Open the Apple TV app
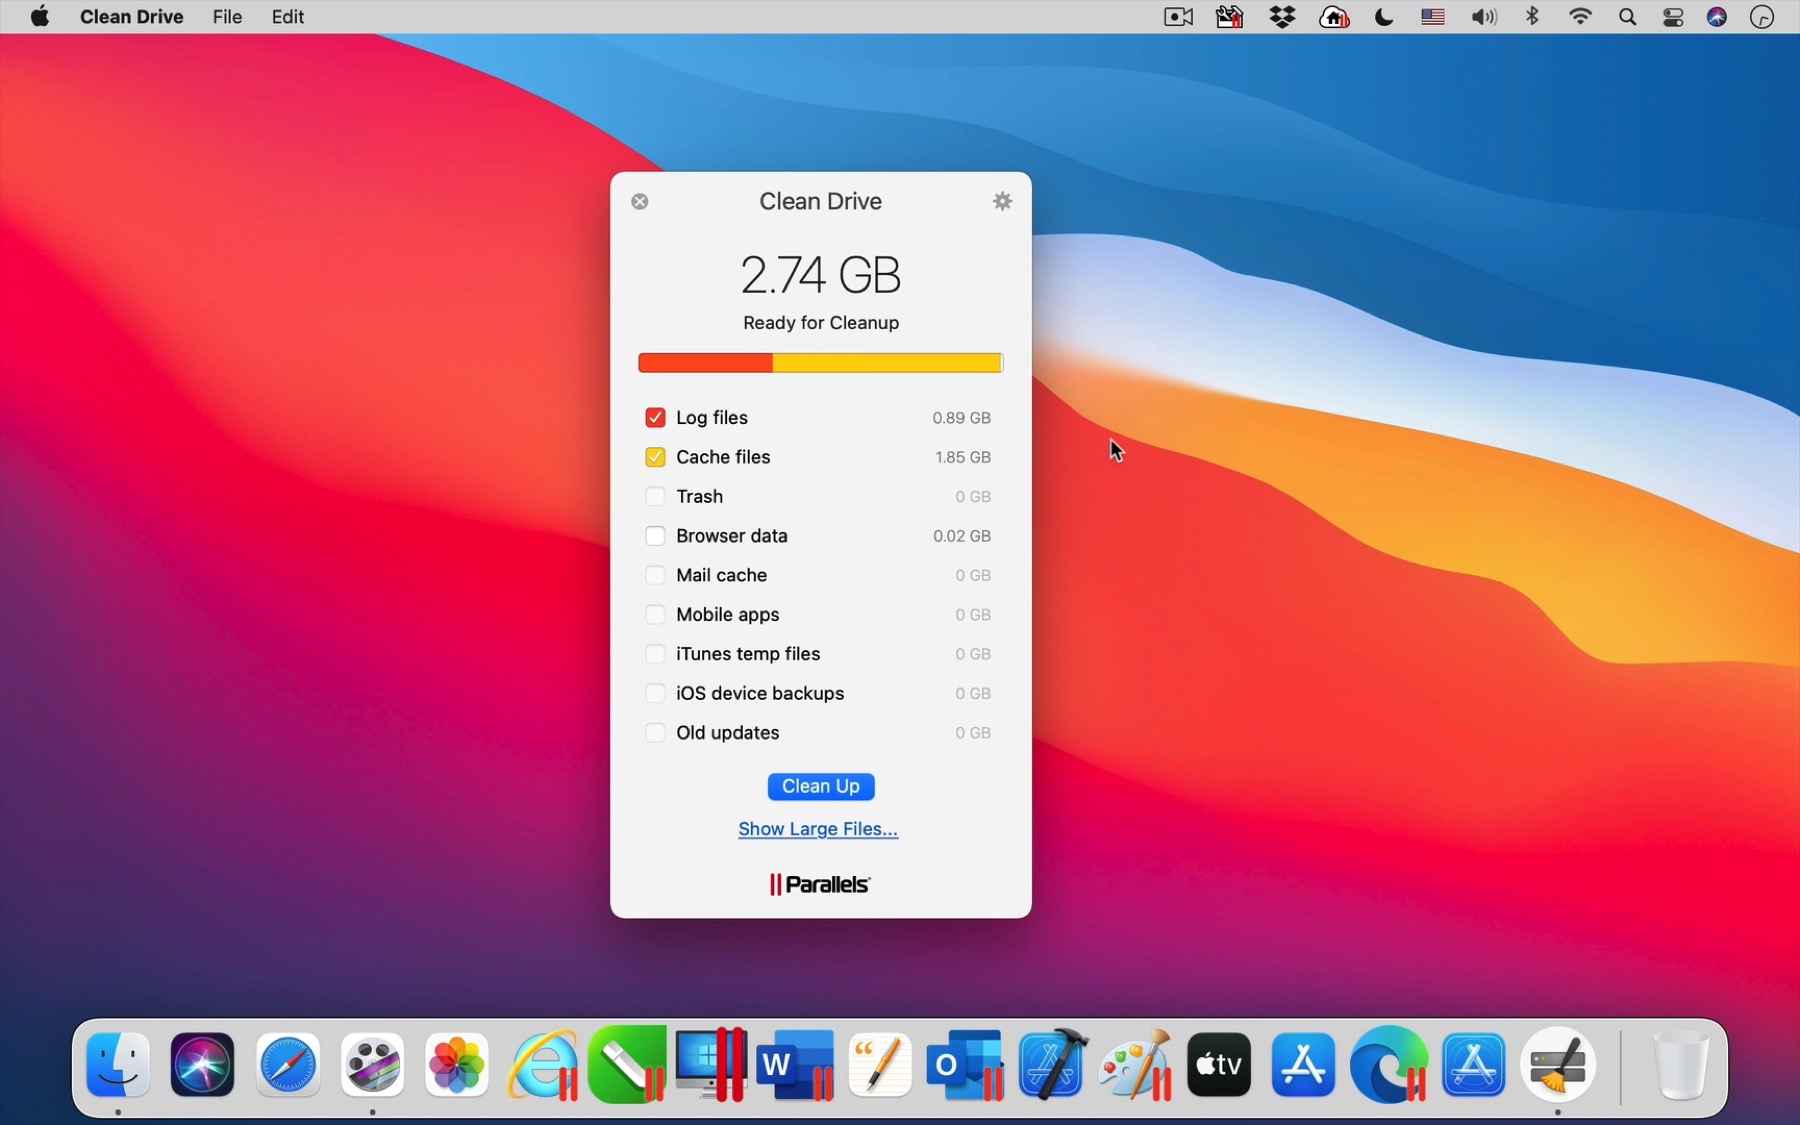This screenshot has width=1800, height=1125. click(x=1218, y=1064)
